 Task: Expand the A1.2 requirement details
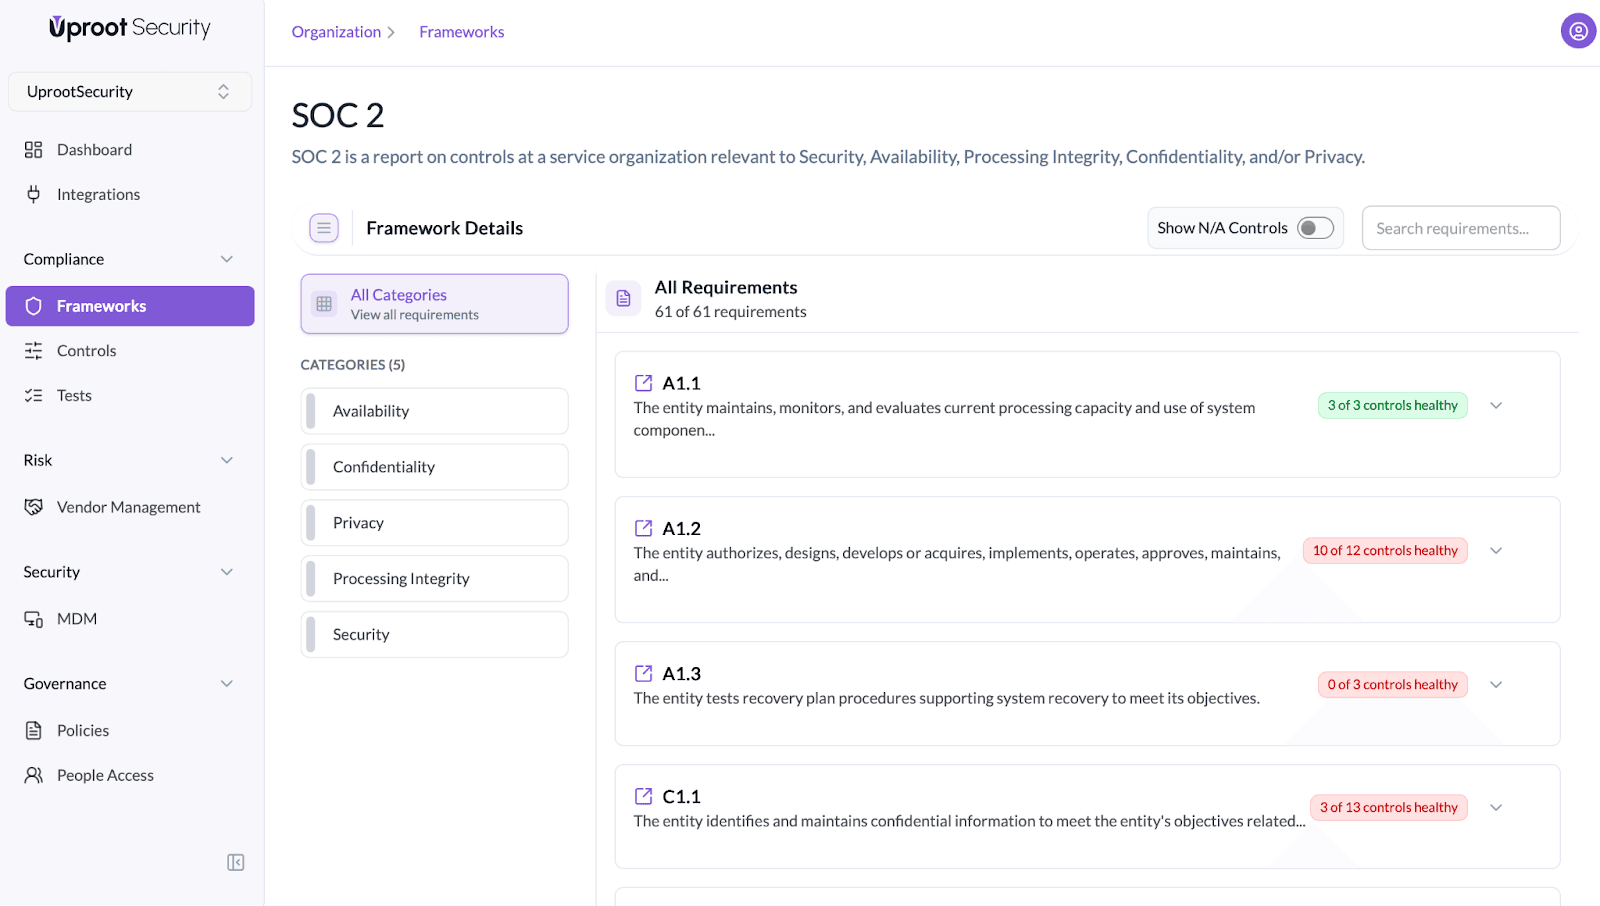1496,551
